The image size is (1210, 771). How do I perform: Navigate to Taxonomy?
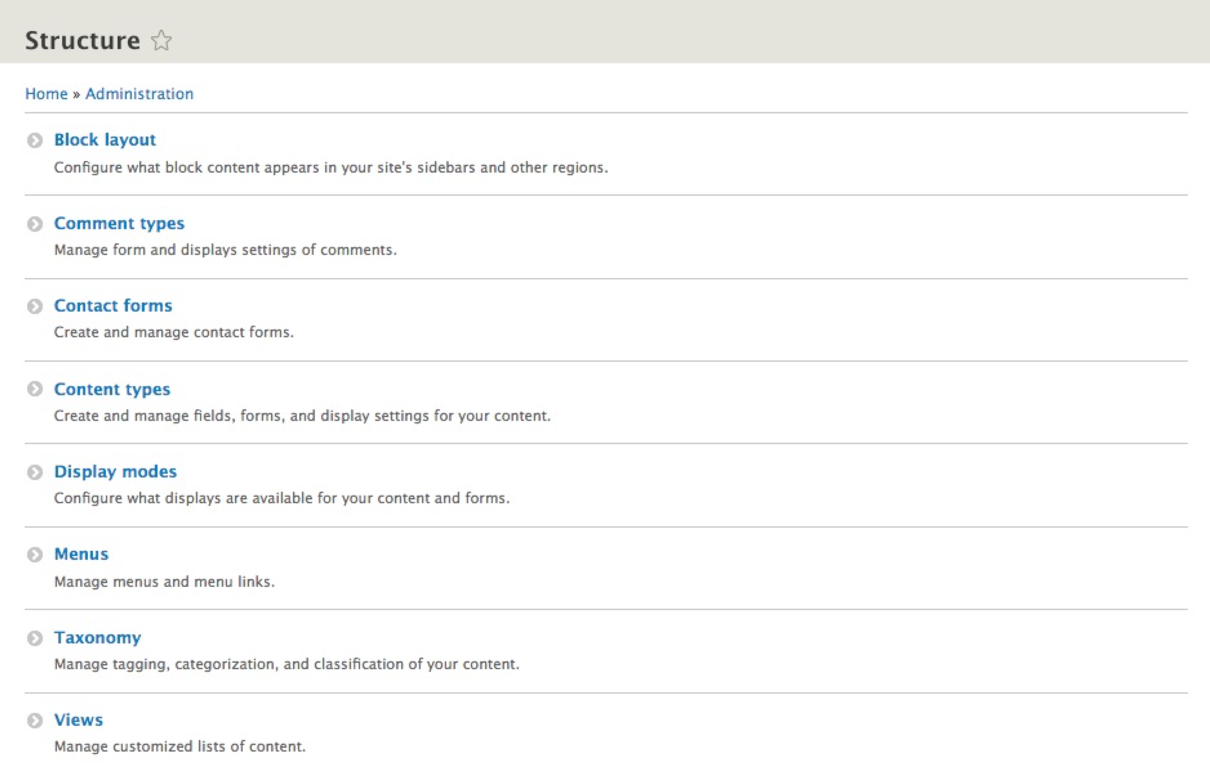[97, 637]
